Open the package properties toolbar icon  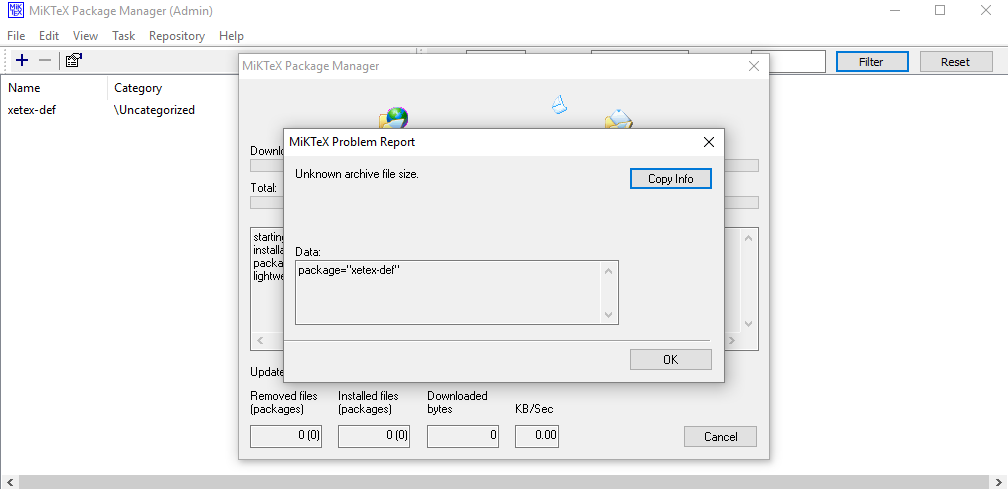coord(74,60)
